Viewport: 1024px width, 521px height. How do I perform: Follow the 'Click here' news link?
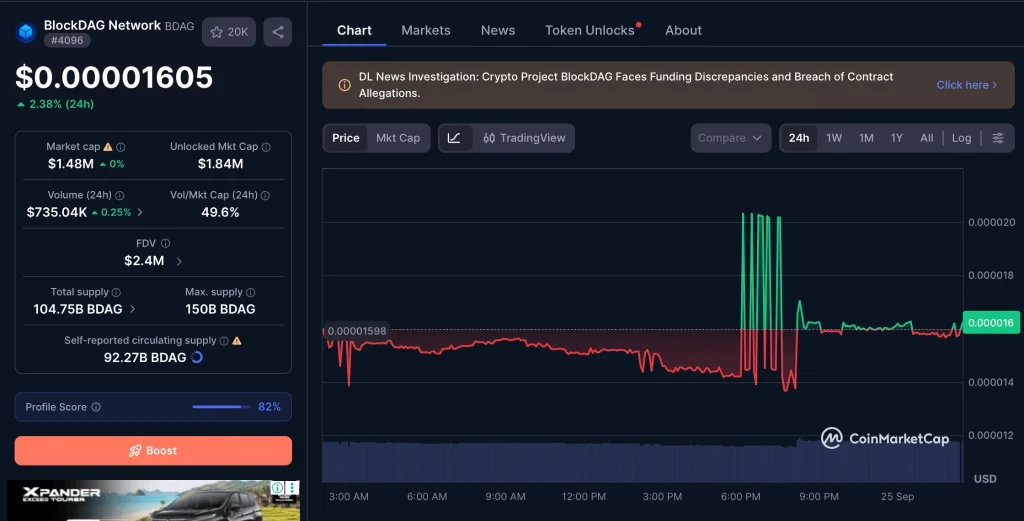point(967,85)
